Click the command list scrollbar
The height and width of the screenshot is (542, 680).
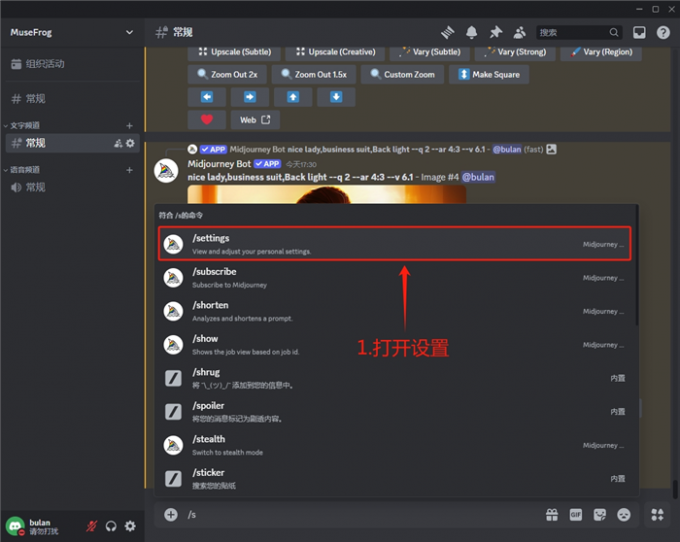637,265
